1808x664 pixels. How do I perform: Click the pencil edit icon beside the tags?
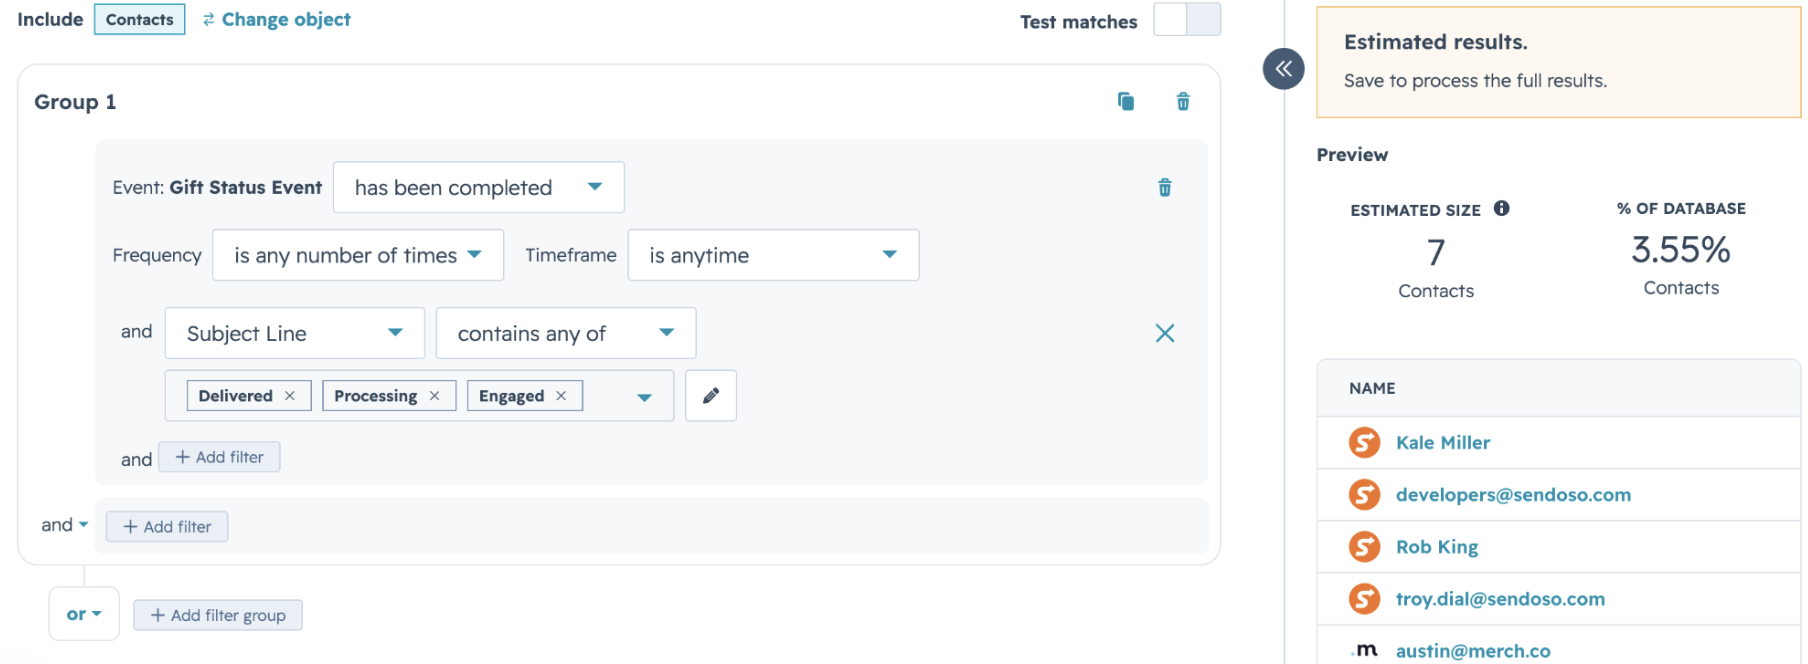(x=711, y=396)
